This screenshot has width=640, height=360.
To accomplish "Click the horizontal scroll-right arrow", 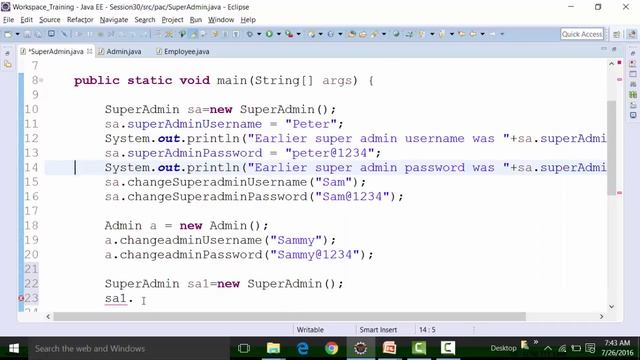I will [601, 317].
